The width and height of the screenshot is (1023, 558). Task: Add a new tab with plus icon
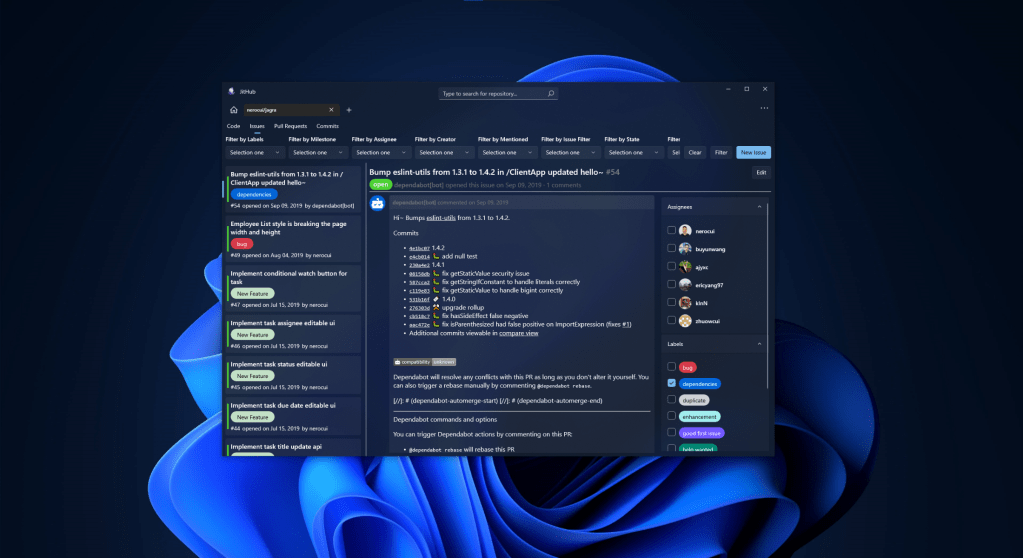[x=349, y=109]
